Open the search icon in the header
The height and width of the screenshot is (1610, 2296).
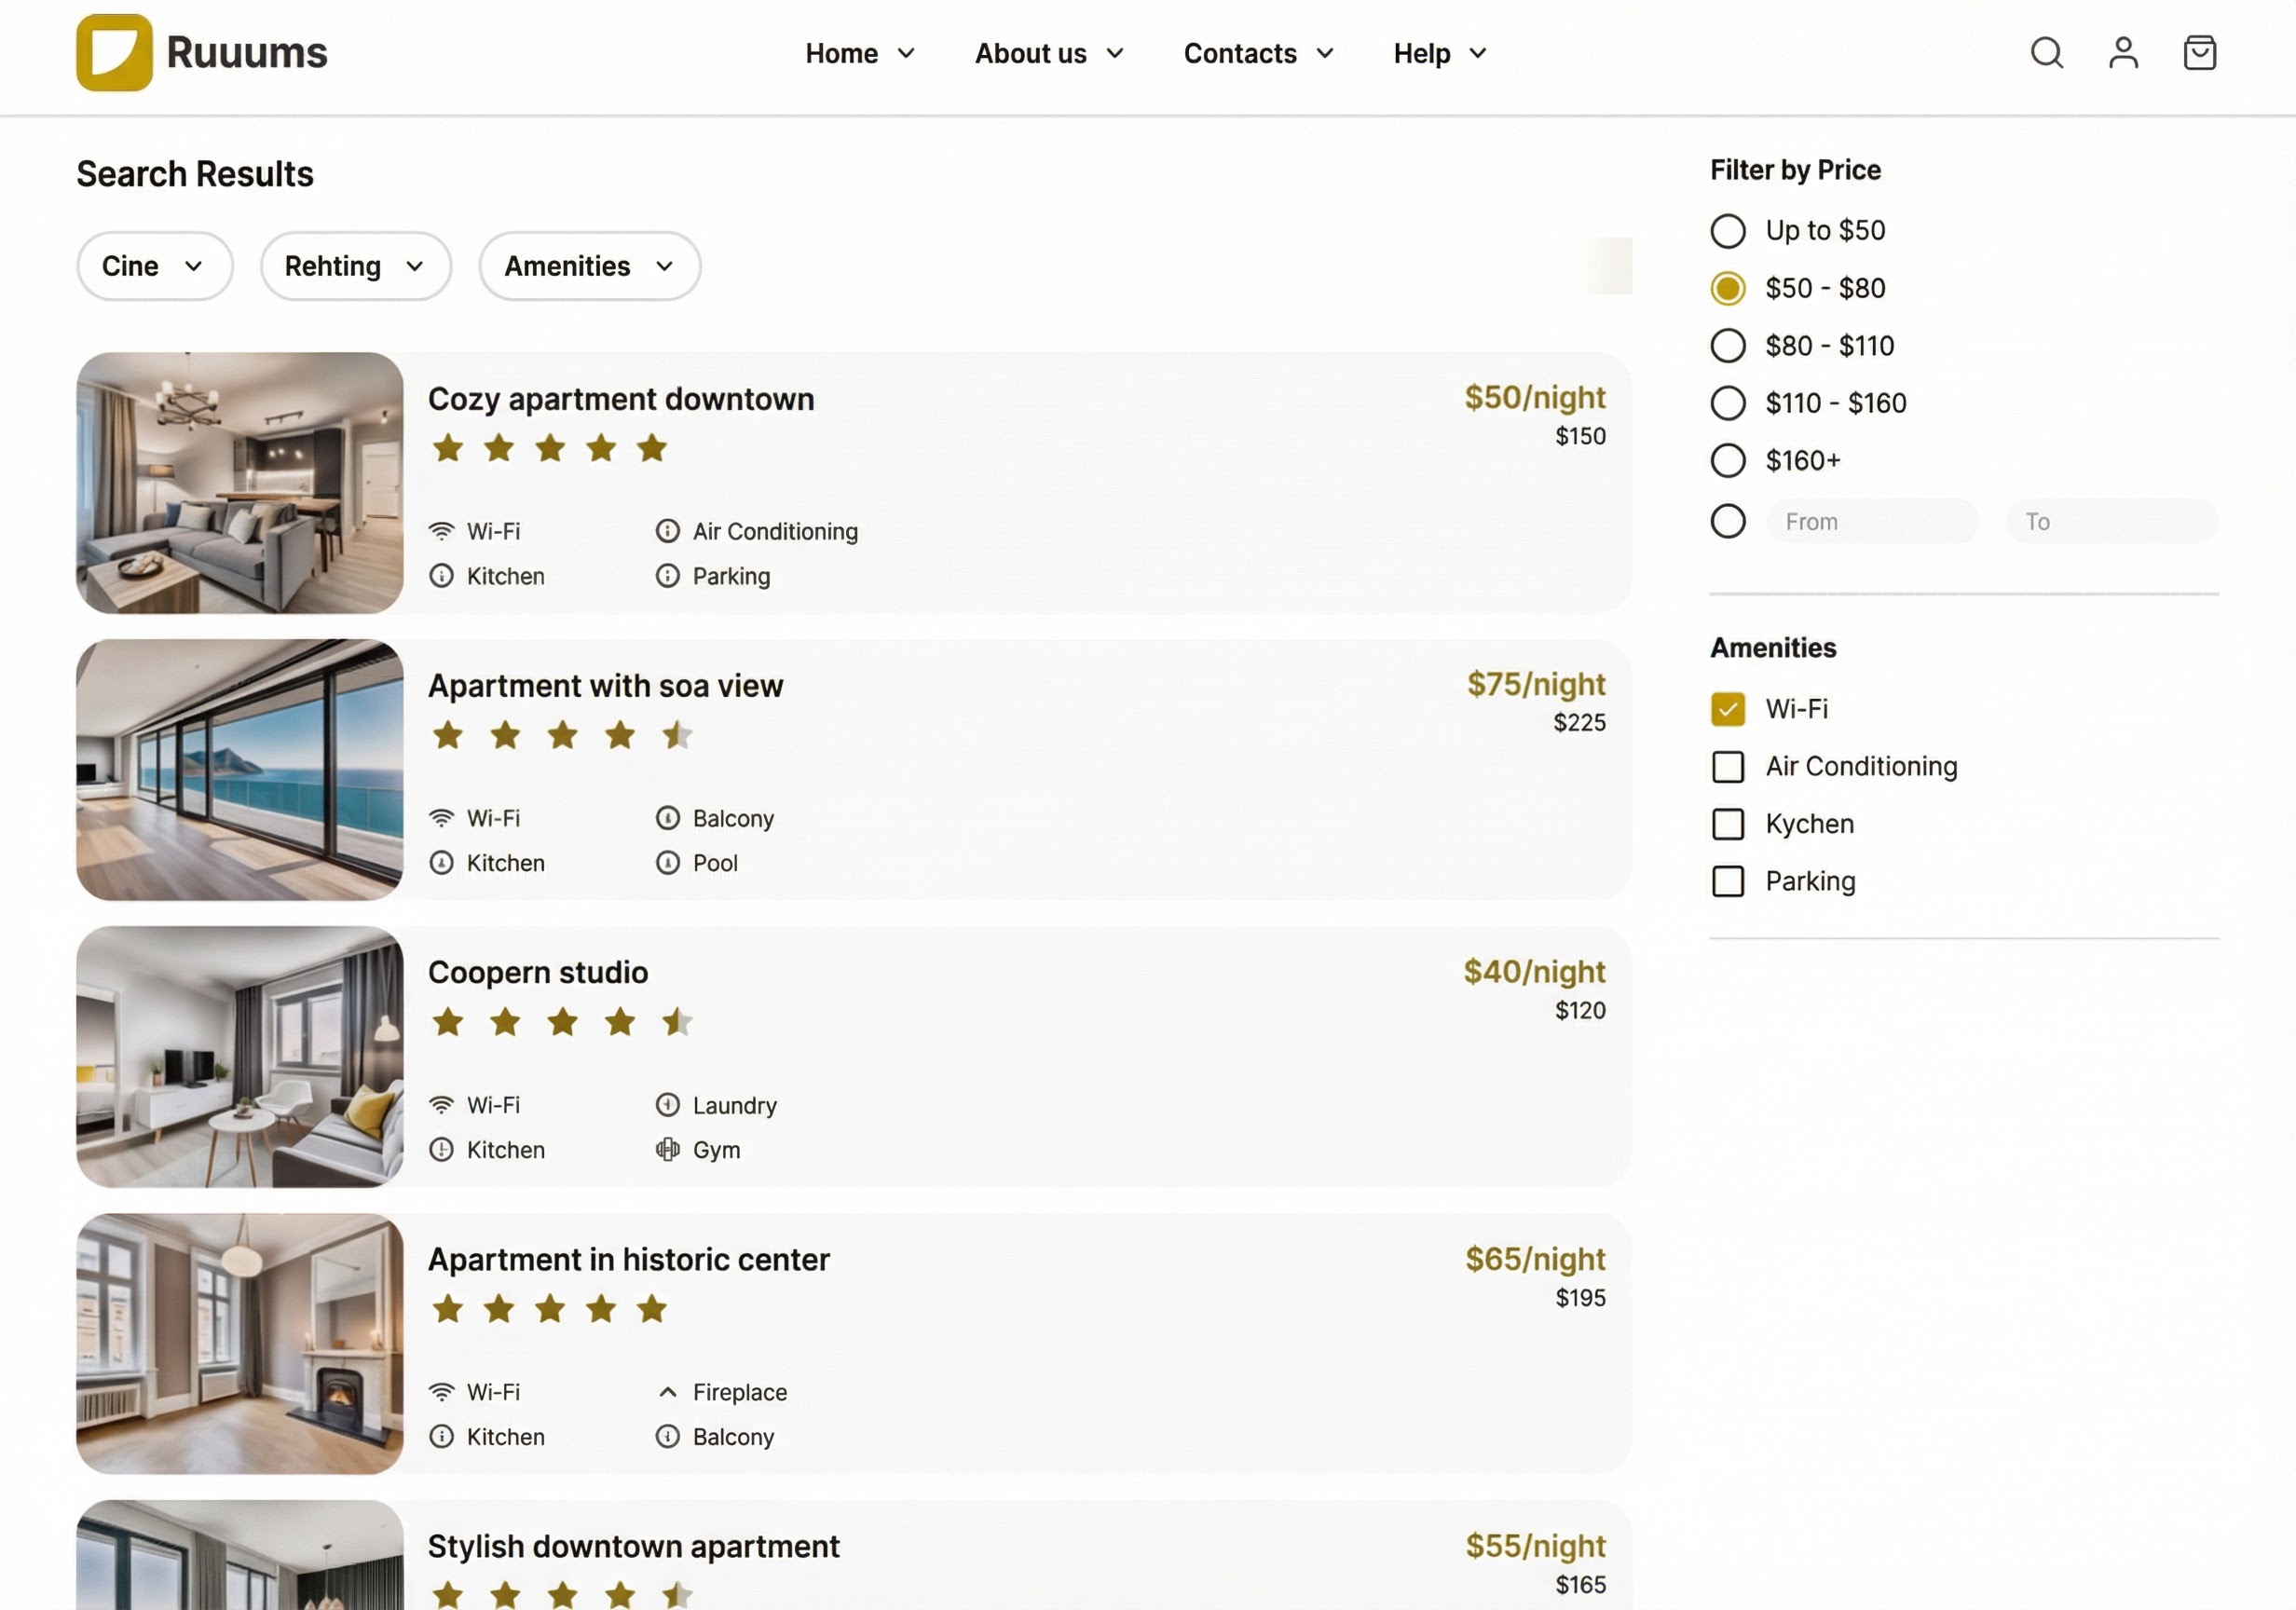(2046, 53)
